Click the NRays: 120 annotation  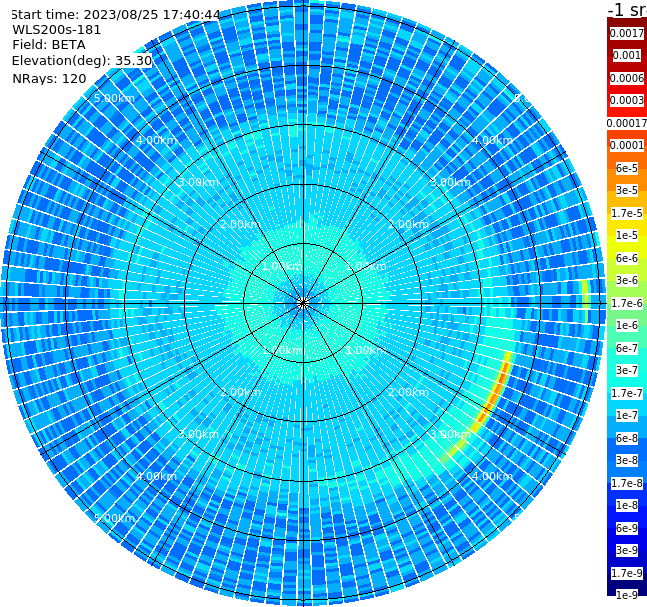(50, 78)
